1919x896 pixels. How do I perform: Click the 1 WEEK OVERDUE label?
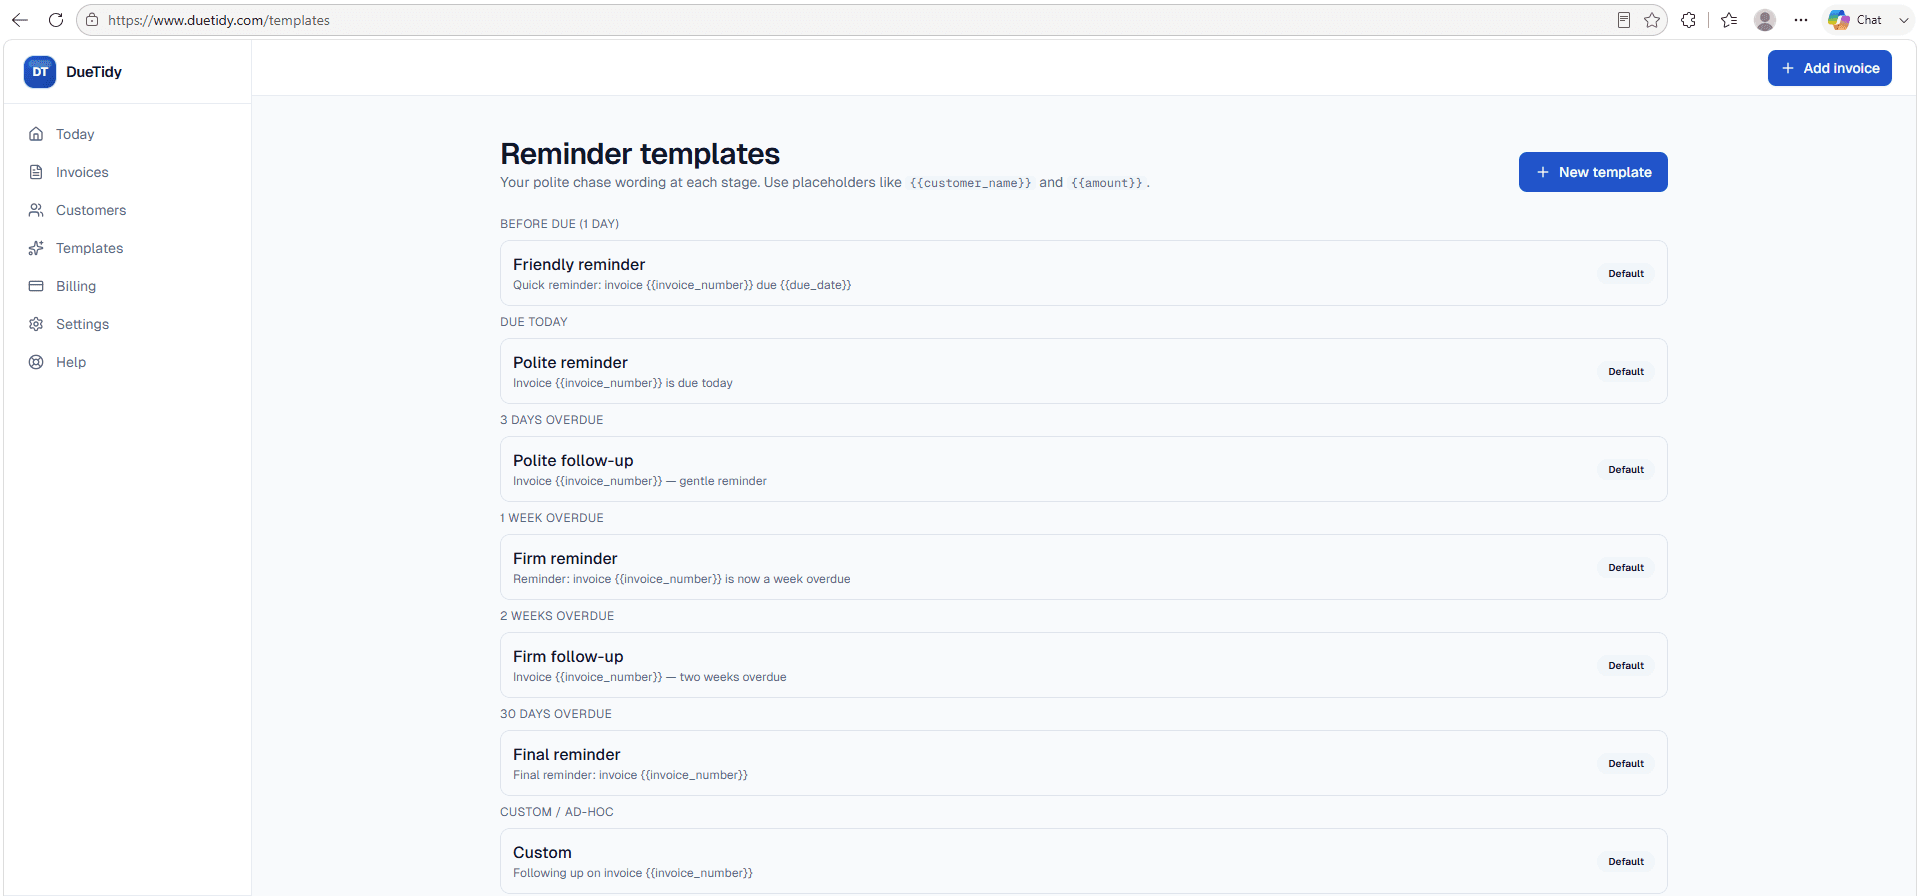[552, 518]
